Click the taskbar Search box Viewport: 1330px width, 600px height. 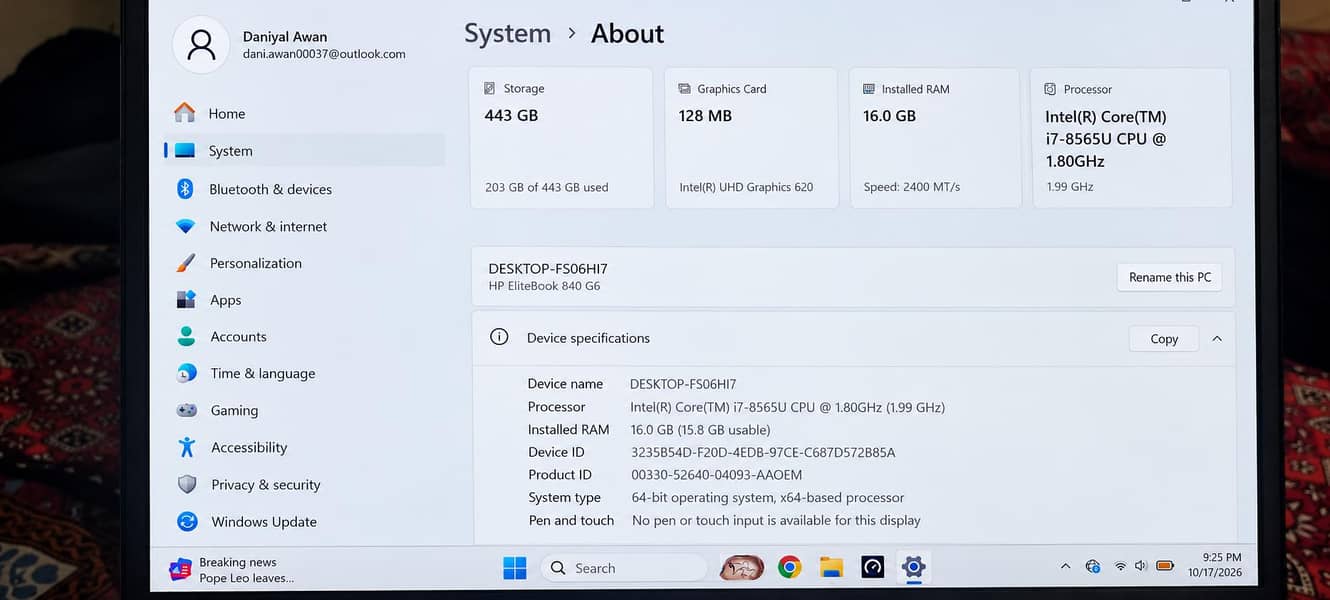click(622, 568)
